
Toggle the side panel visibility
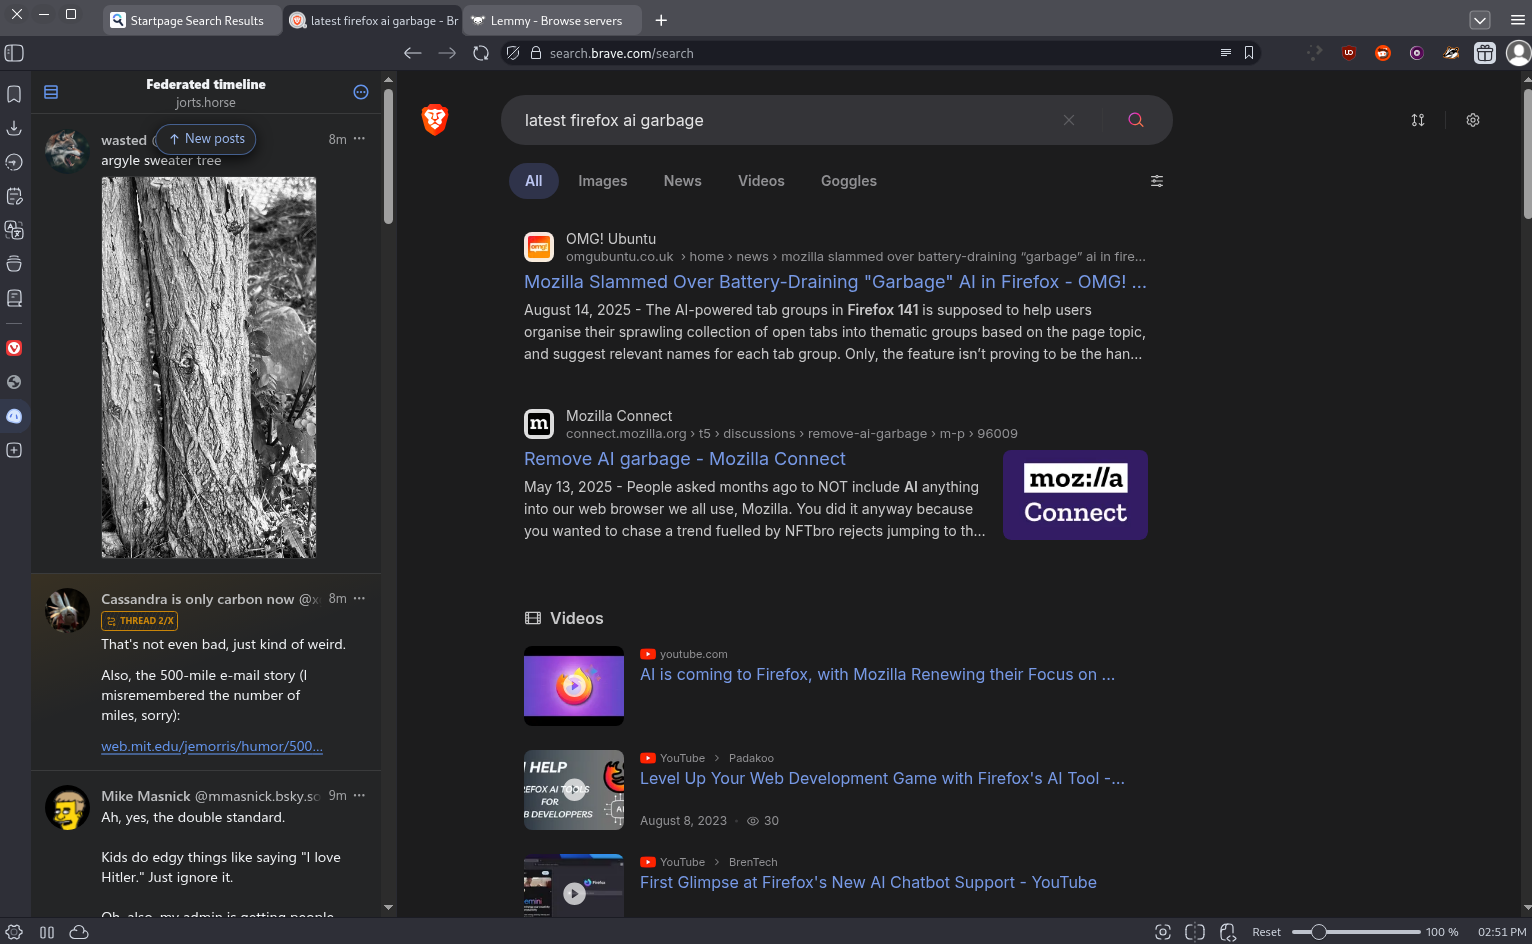[x=14, y=53]
